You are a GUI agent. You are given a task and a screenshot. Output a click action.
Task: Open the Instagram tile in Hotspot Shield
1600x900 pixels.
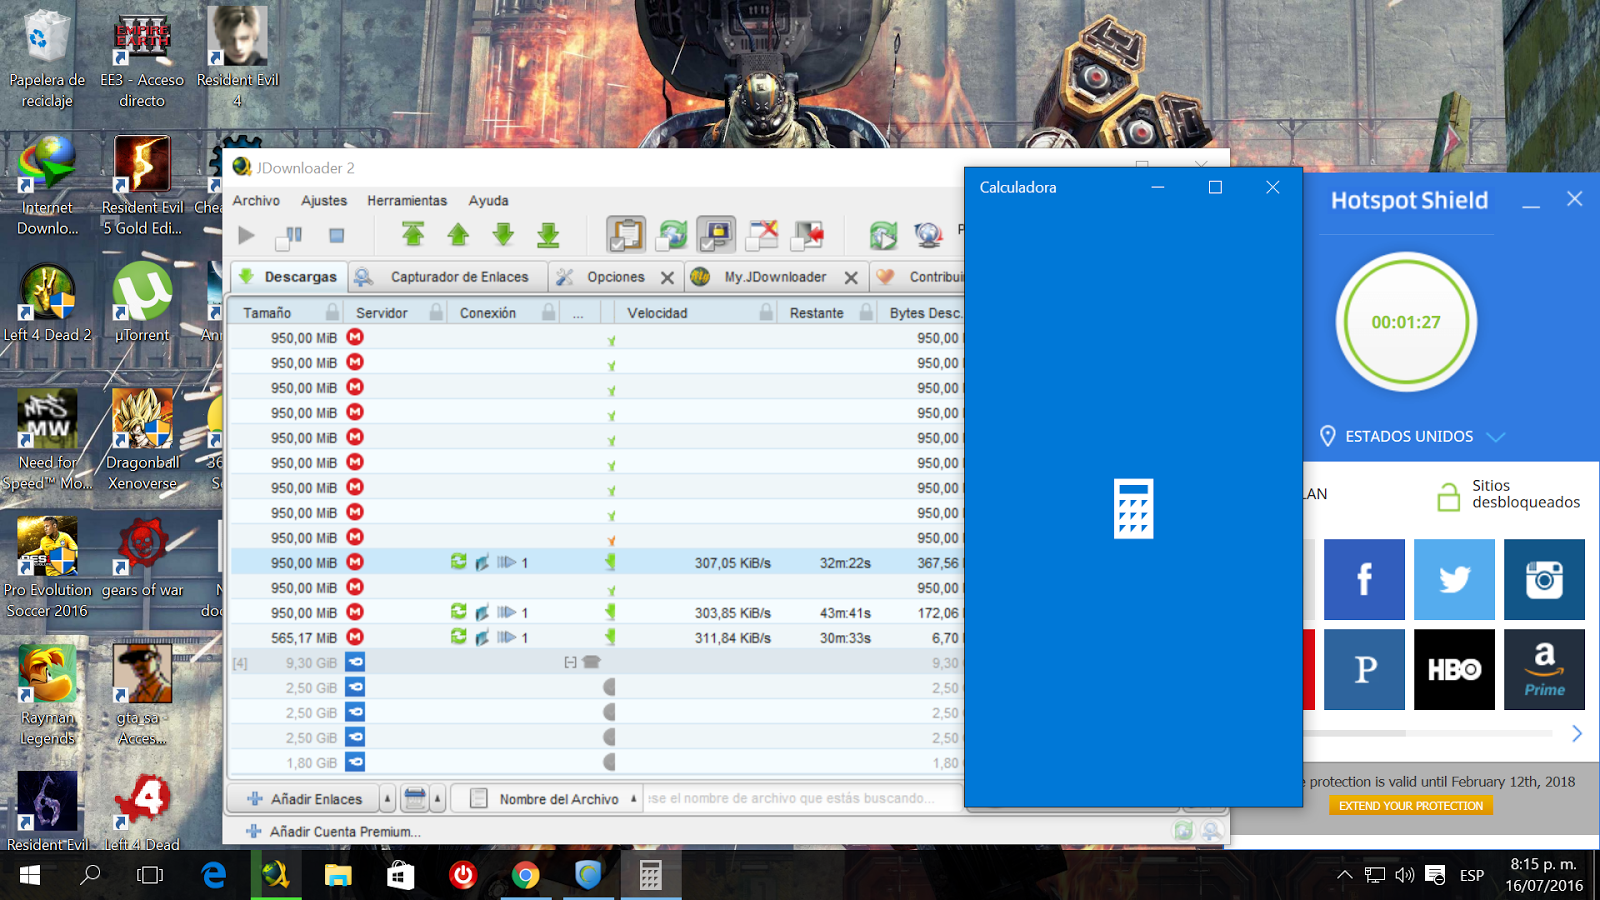click(1544, 580)
